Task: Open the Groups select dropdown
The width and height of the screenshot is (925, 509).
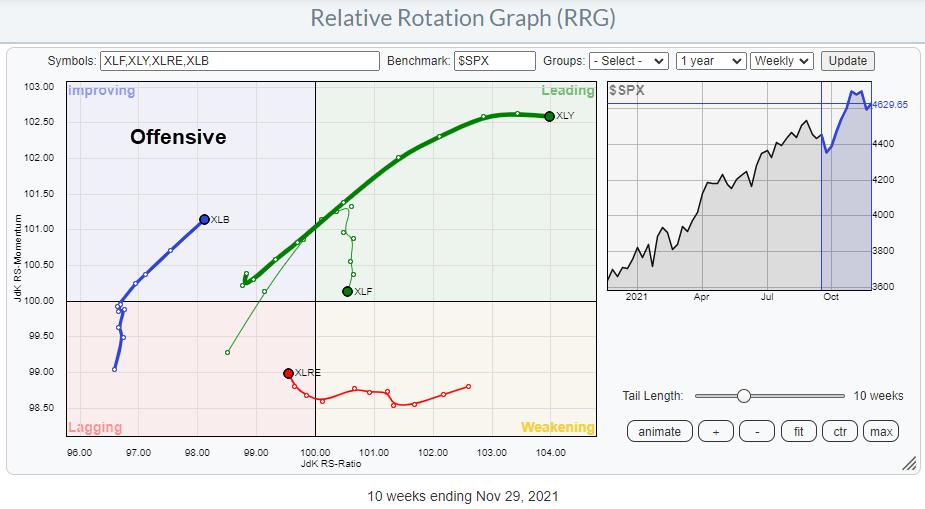Action: coord(628,61)
